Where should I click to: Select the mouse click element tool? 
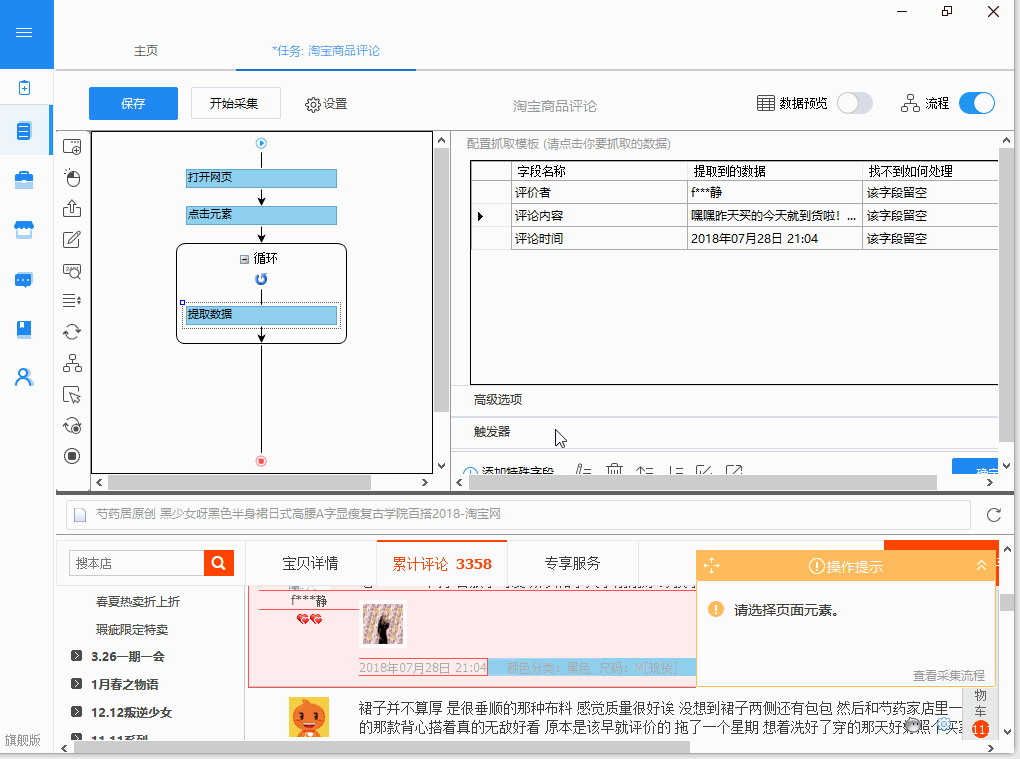click(72, 178)
